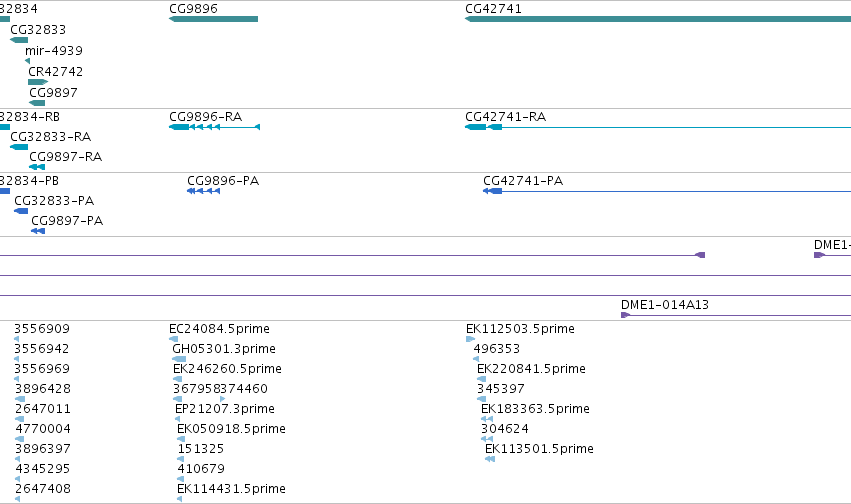Click the GH05301.3prime EST glyph
This screenshot has width=851, height=504.
(x=179, y=359)
